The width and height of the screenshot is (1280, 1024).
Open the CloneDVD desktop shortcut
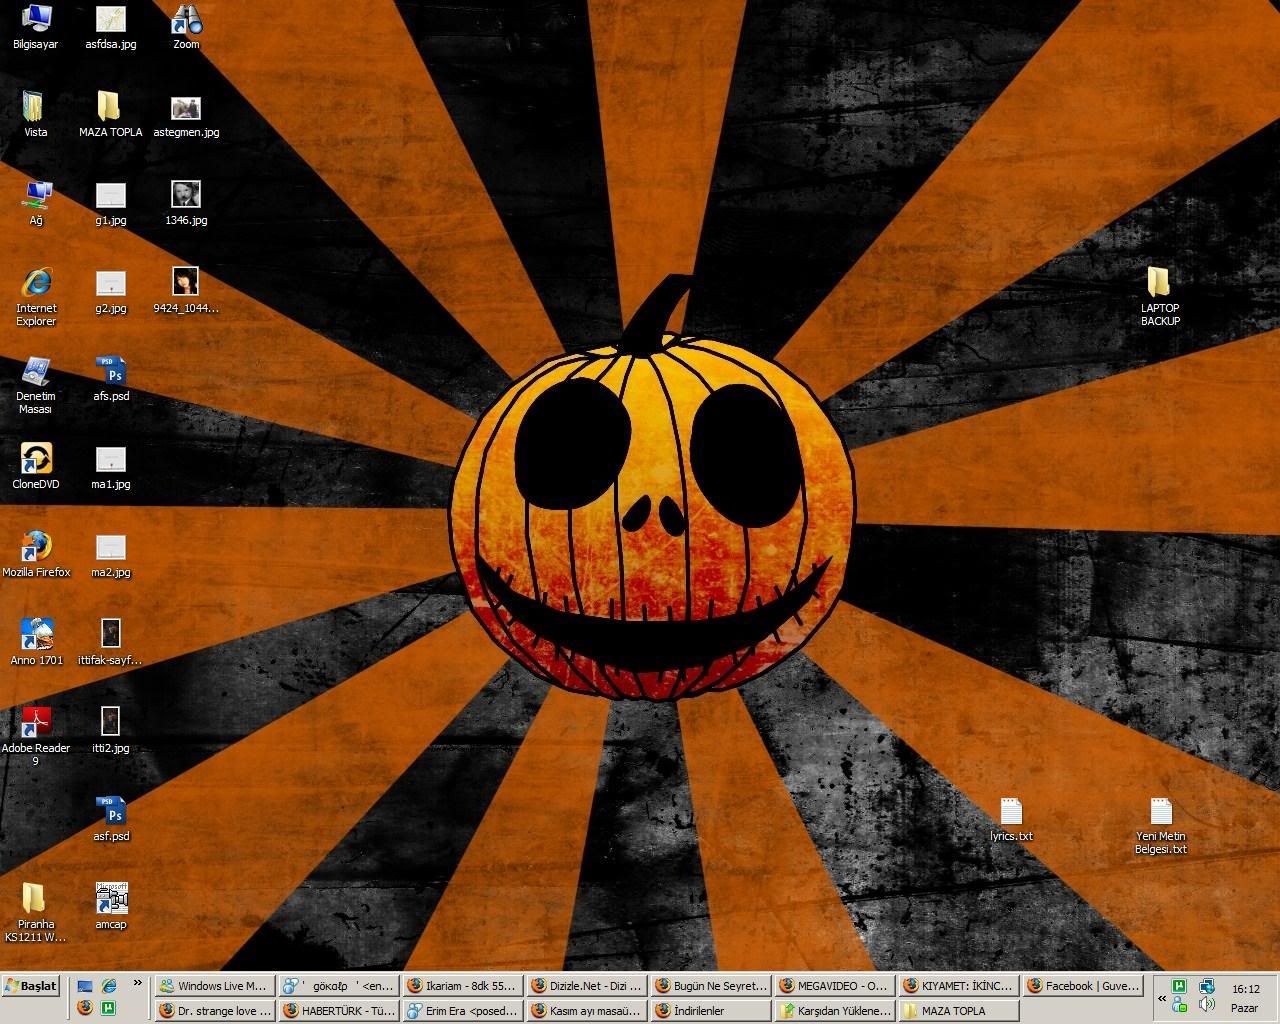click(36, 460)
